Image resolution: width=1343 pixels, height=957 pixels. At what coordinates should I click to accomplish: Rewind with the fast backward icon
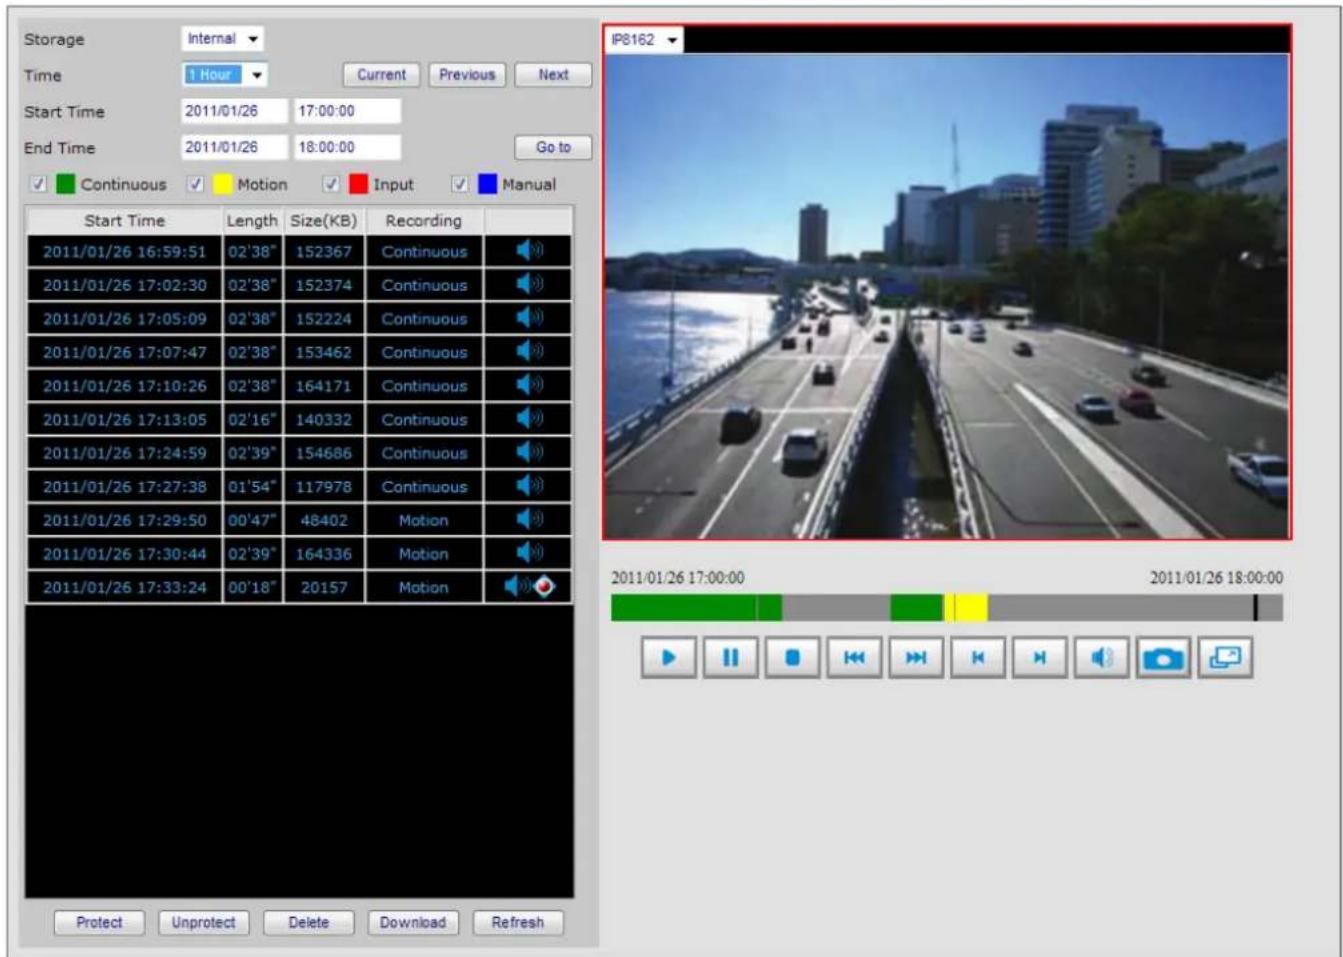coord(855,658)
